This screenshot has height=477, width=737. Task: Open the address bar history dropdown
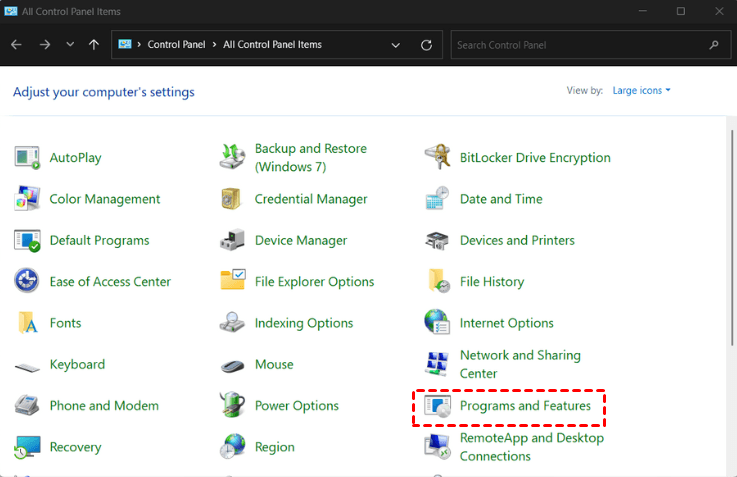tap(396, 45)
